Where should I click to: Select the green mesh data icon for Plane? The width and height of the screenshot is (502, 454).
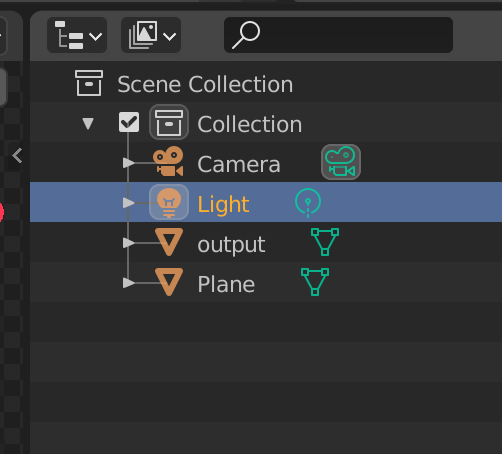(x=315, y=282)
